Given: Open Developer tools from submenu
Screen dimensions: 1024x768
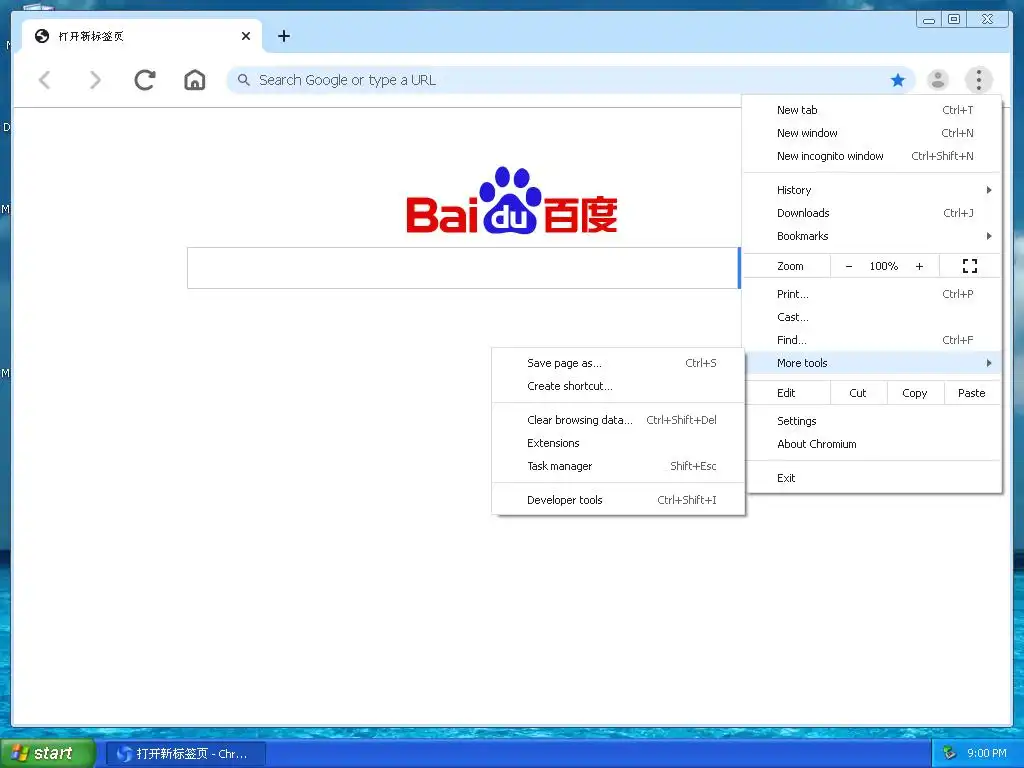Looking at the screenshot, I should coord(618,500).
